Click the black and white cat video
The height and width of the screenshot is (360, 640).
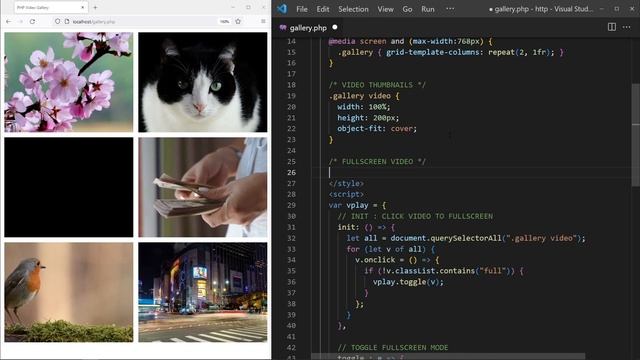click(203, 82)
